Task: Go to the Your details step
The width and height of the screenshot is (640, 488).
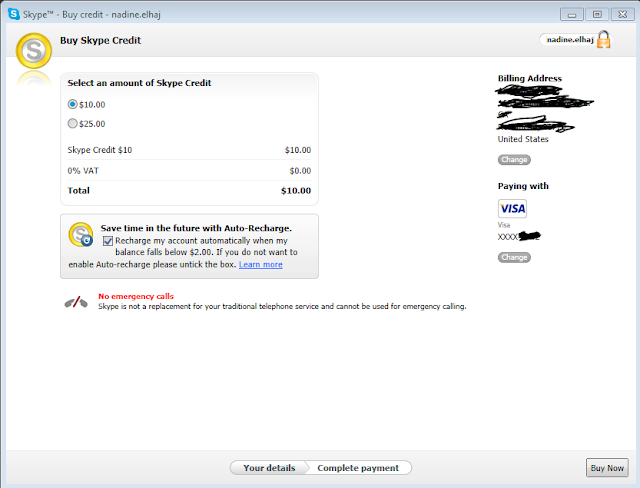Action: coord(269,468)
